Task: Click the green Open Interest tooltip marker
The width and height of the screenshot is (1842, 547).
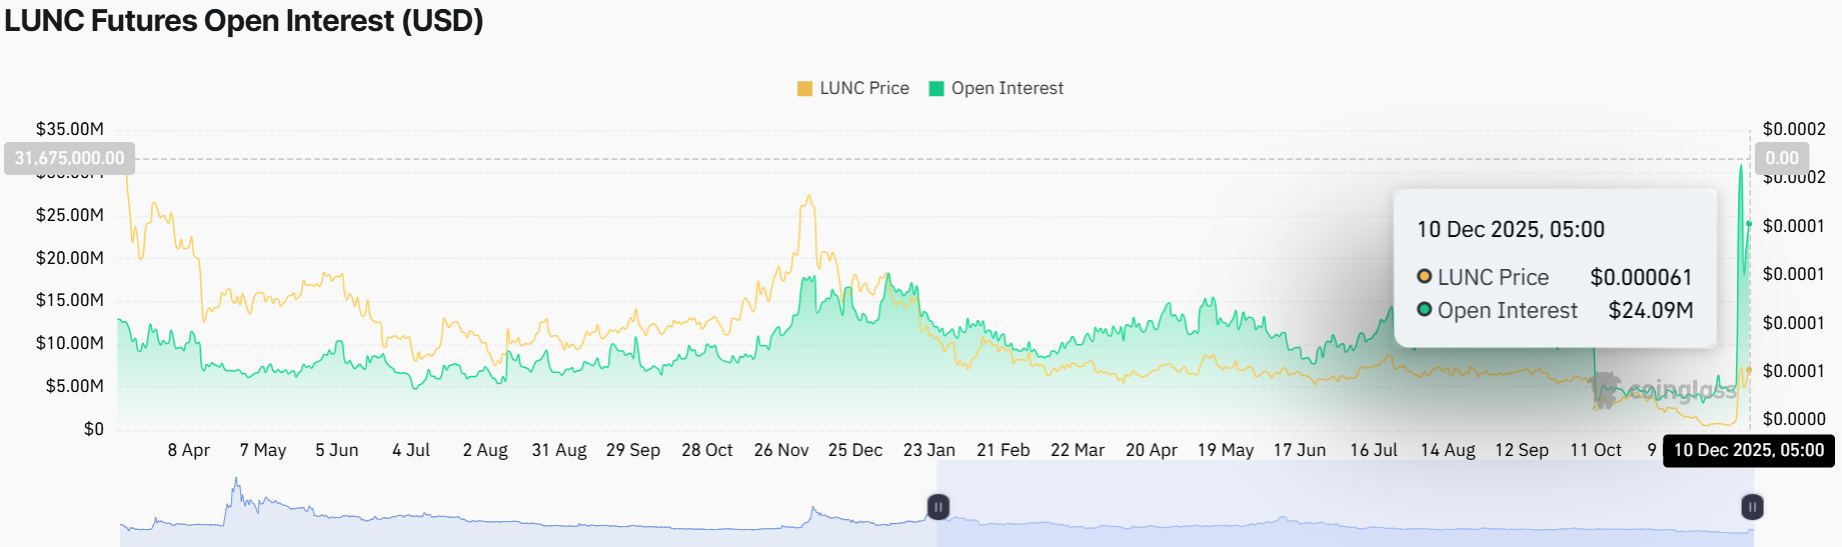Action: click(x=1424, y=310)
